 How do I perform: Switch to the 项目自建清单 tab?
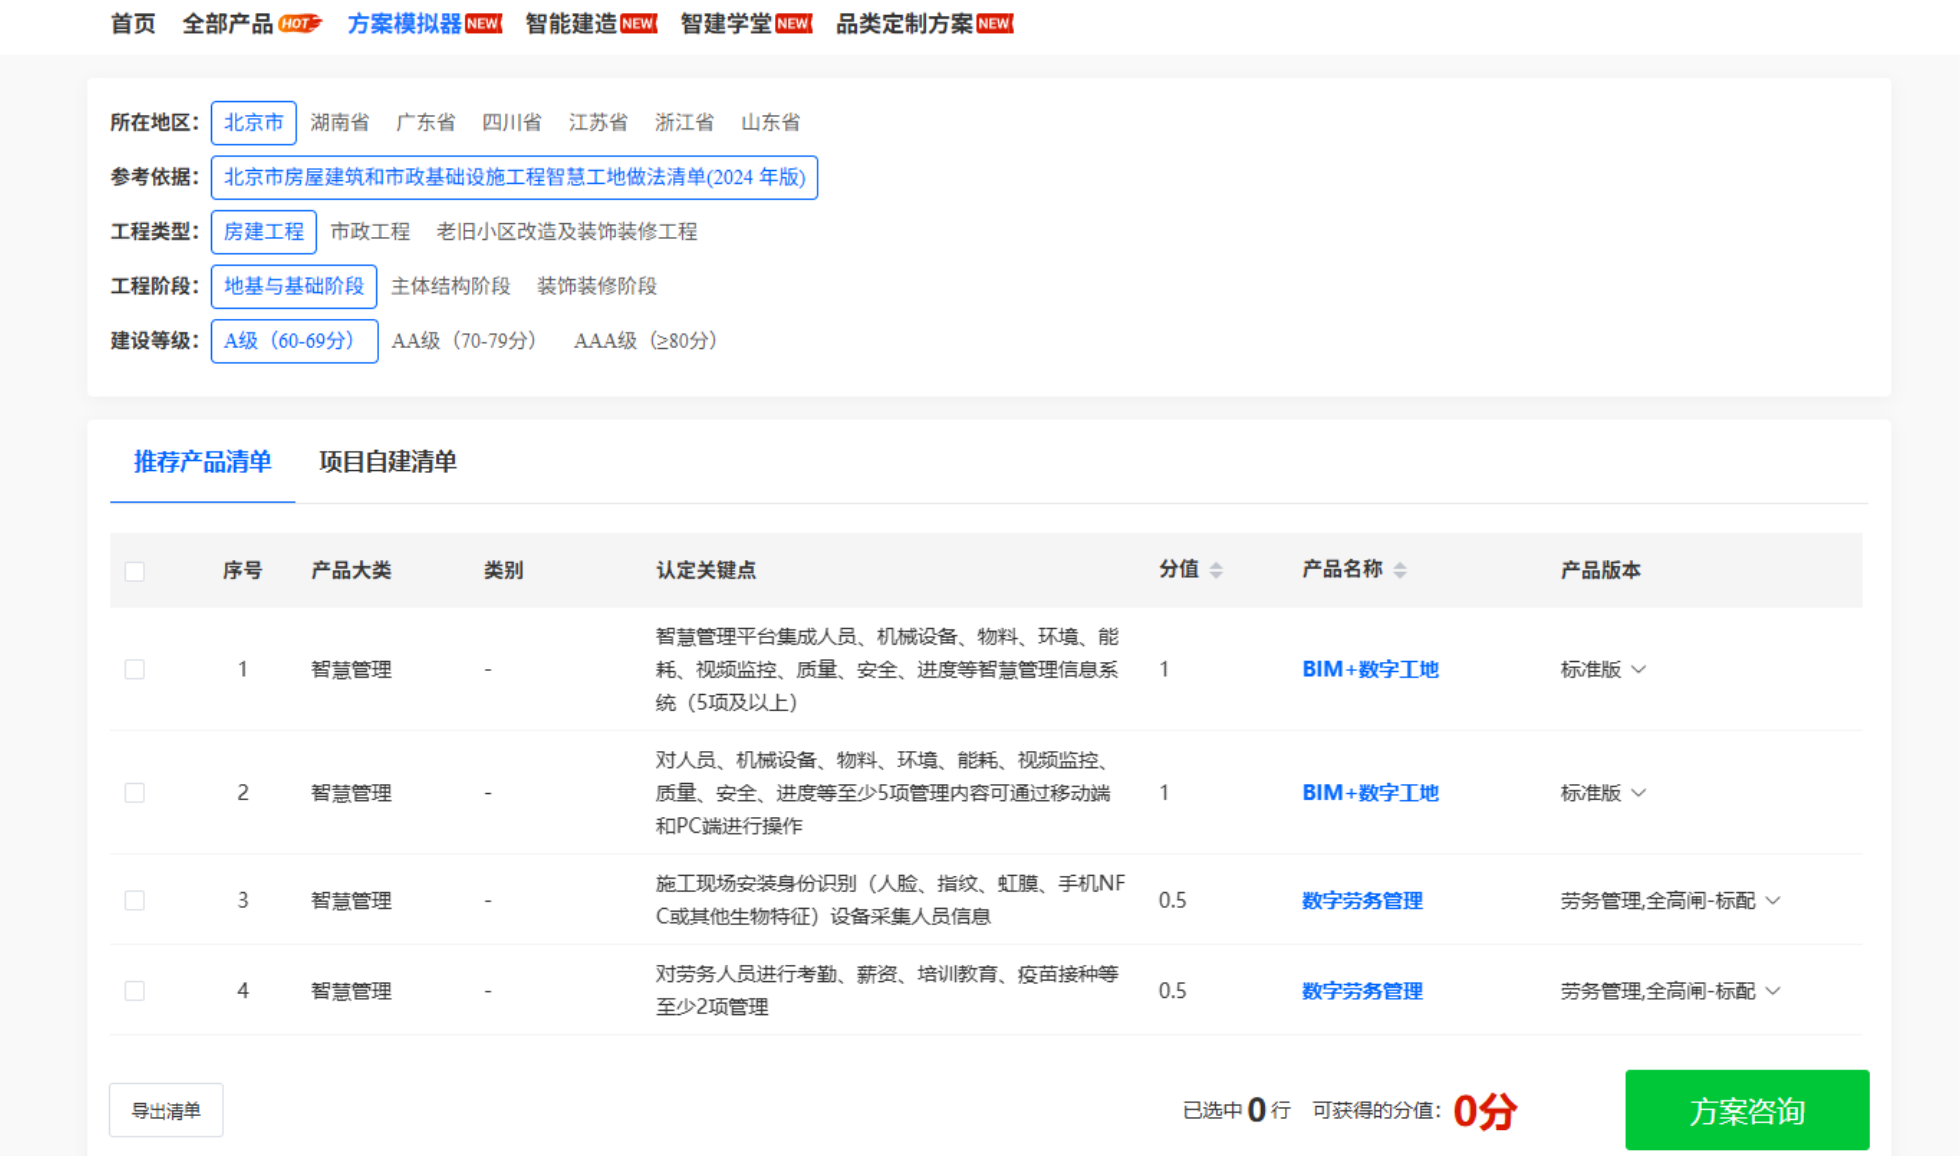[387, 461]
